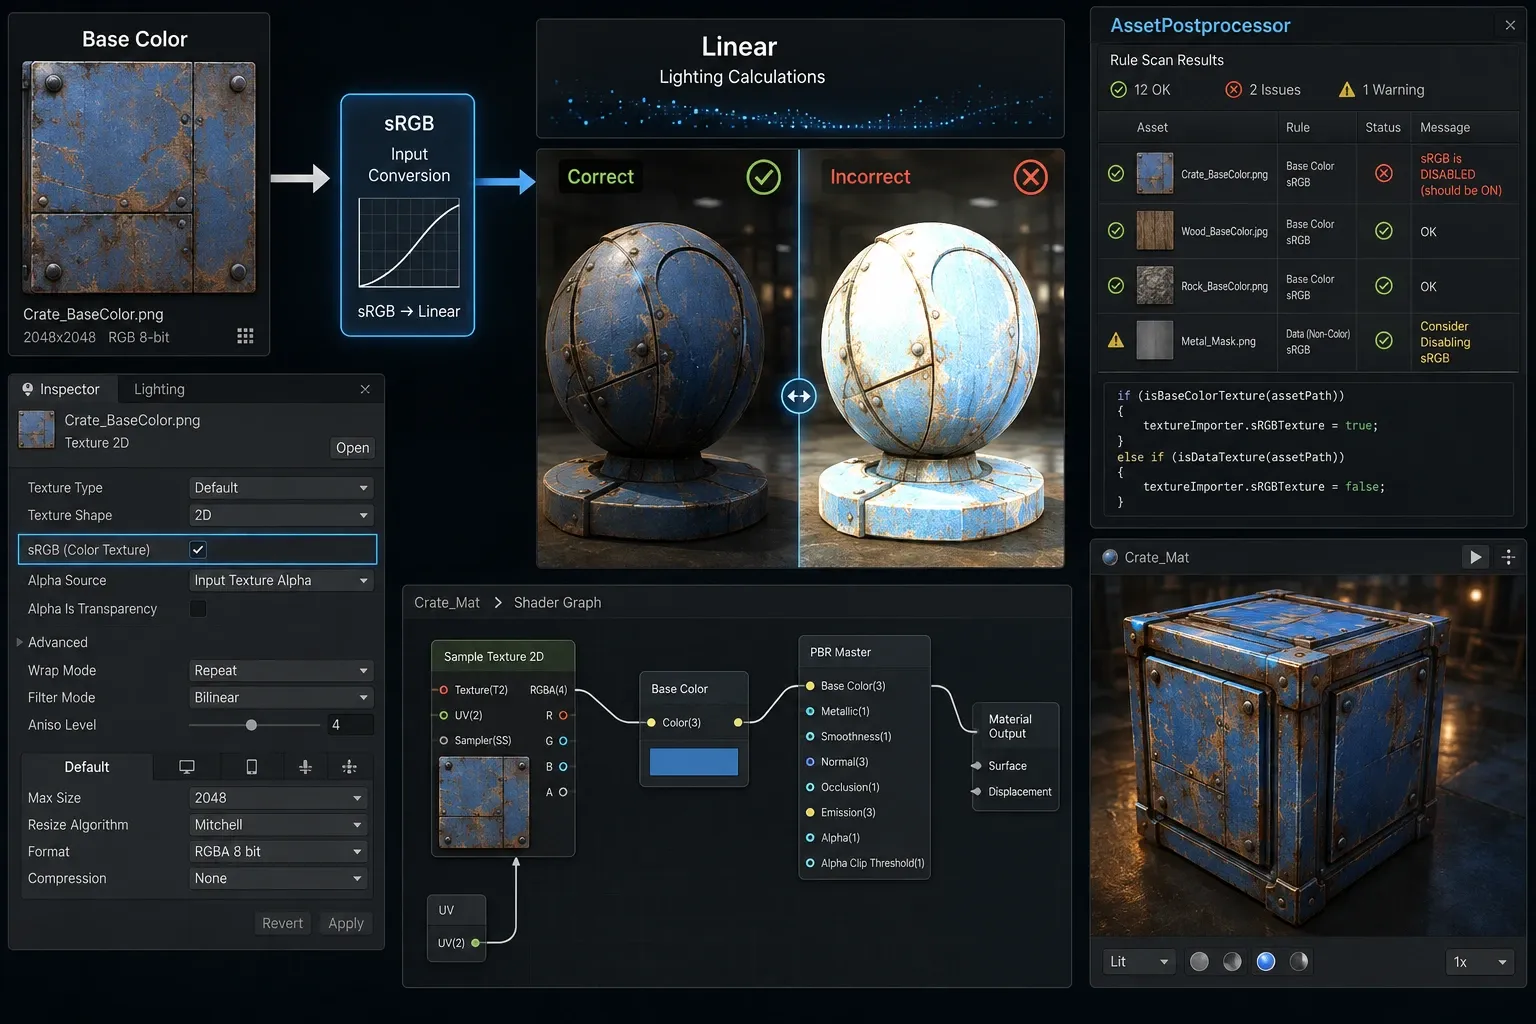Screen dimensions: 1536x1024
Task: Open the Texture Type dropdown
Action: (x=281, y=487)
